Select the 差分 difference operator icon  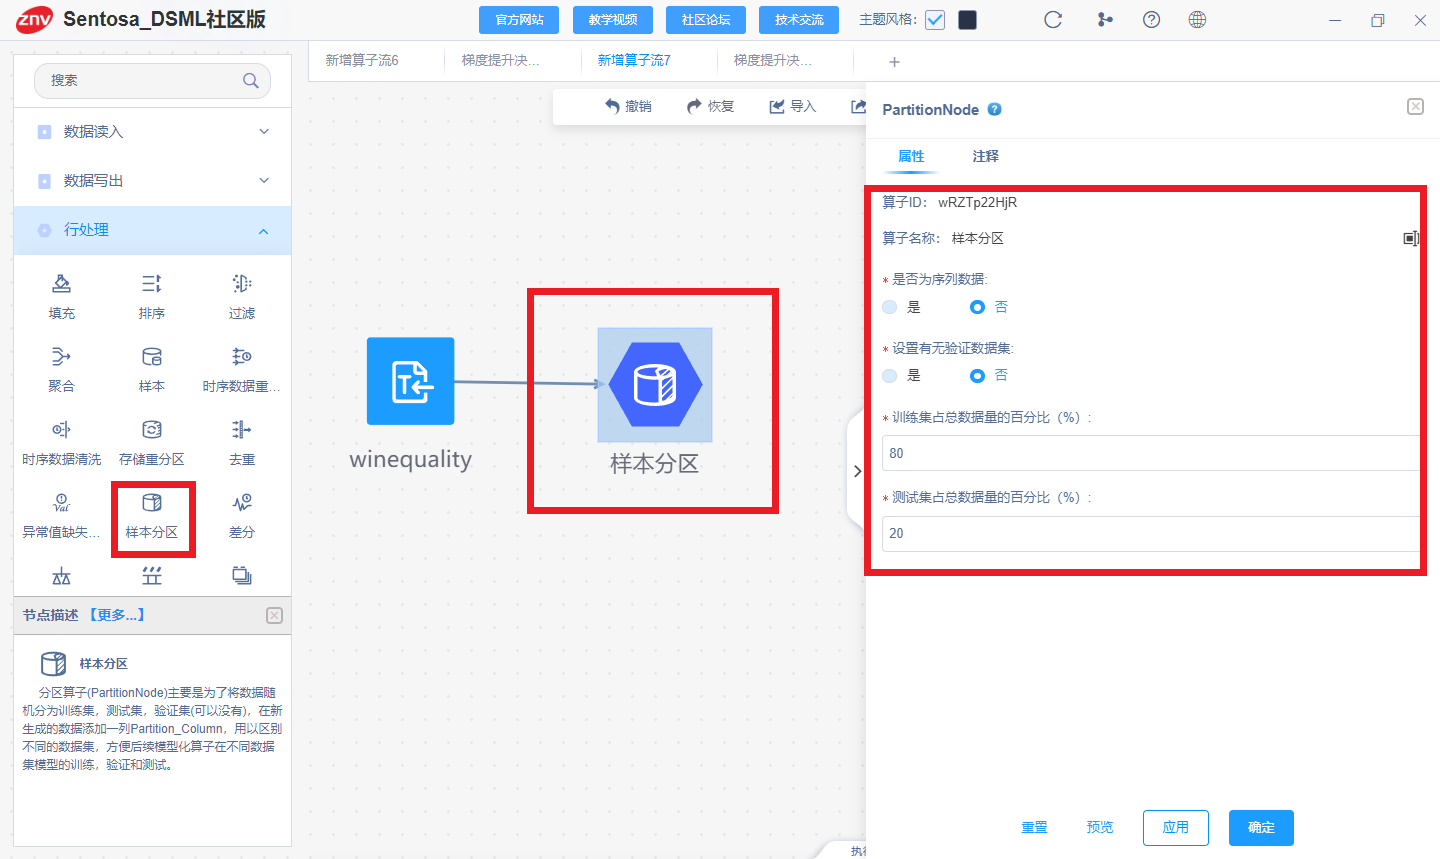point(241,503)
